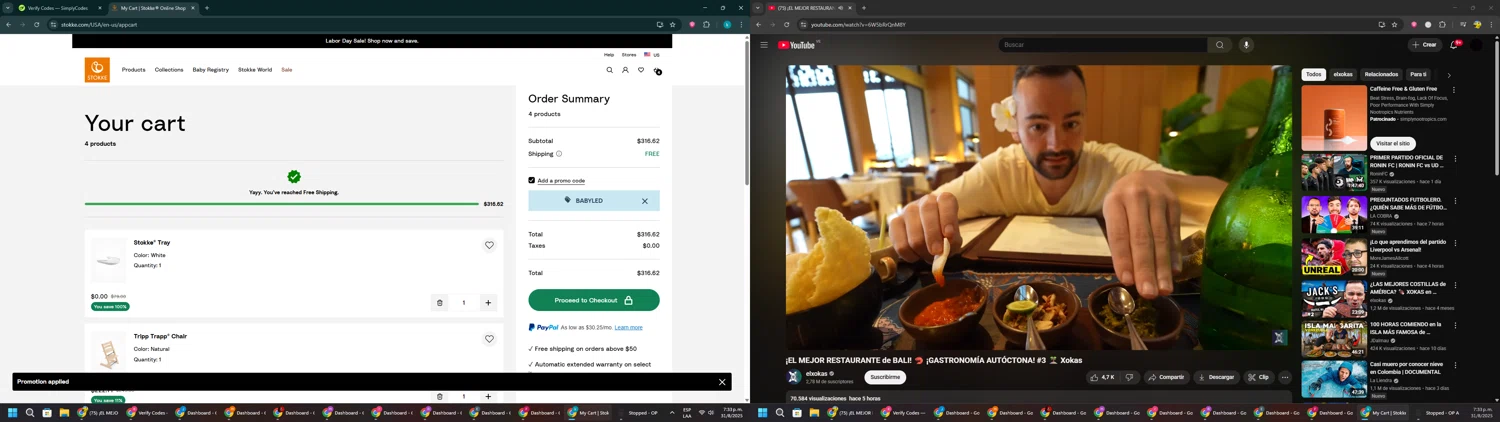Open the Stokke site search icon

pyautogui.click(x=609, y=70)
